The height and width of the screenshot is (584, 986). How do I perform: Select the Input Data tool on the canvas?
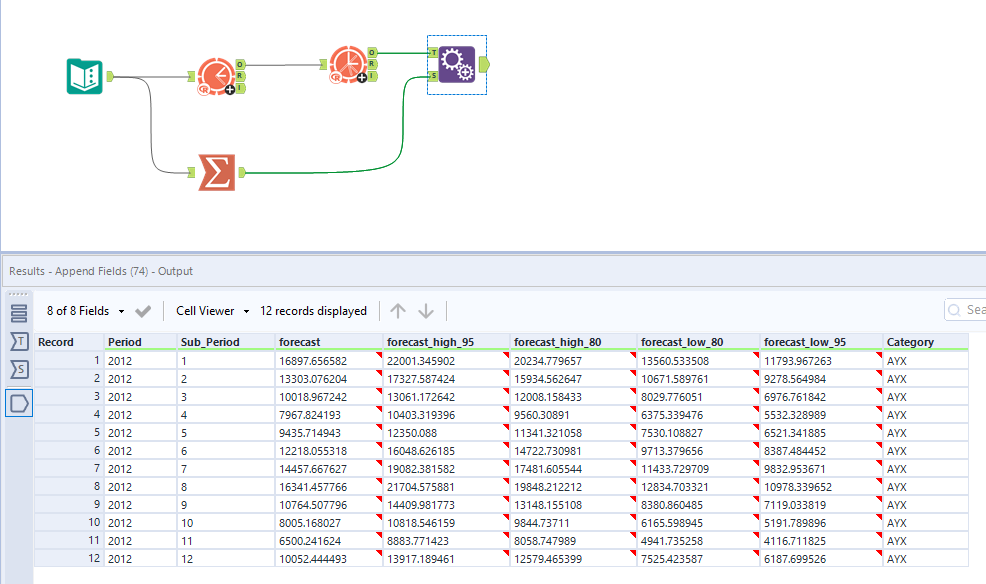83,75
